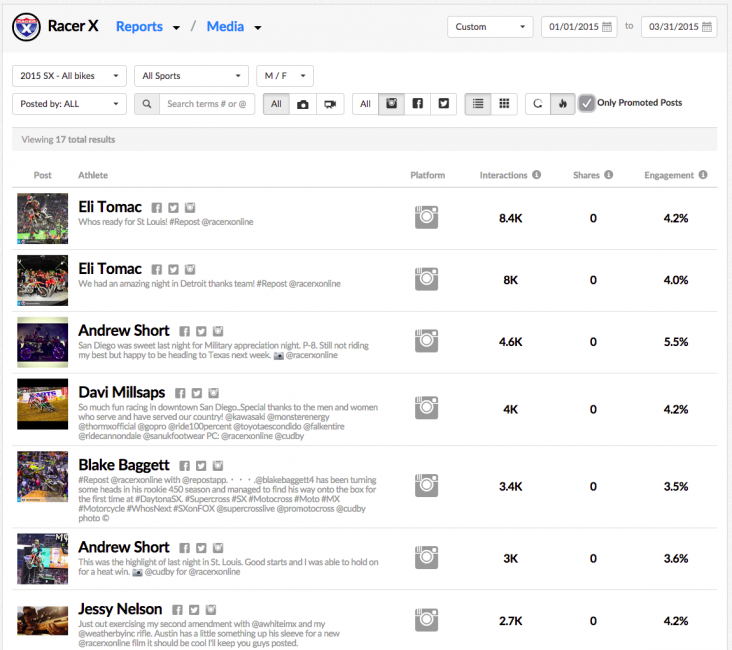Open the Posted by: ALL dropdown

(69, 104)
